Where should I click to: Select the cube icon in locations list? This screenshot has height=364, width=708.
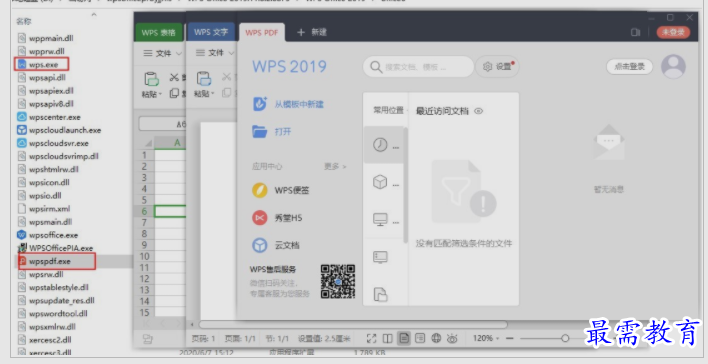(x=380, y=182)
